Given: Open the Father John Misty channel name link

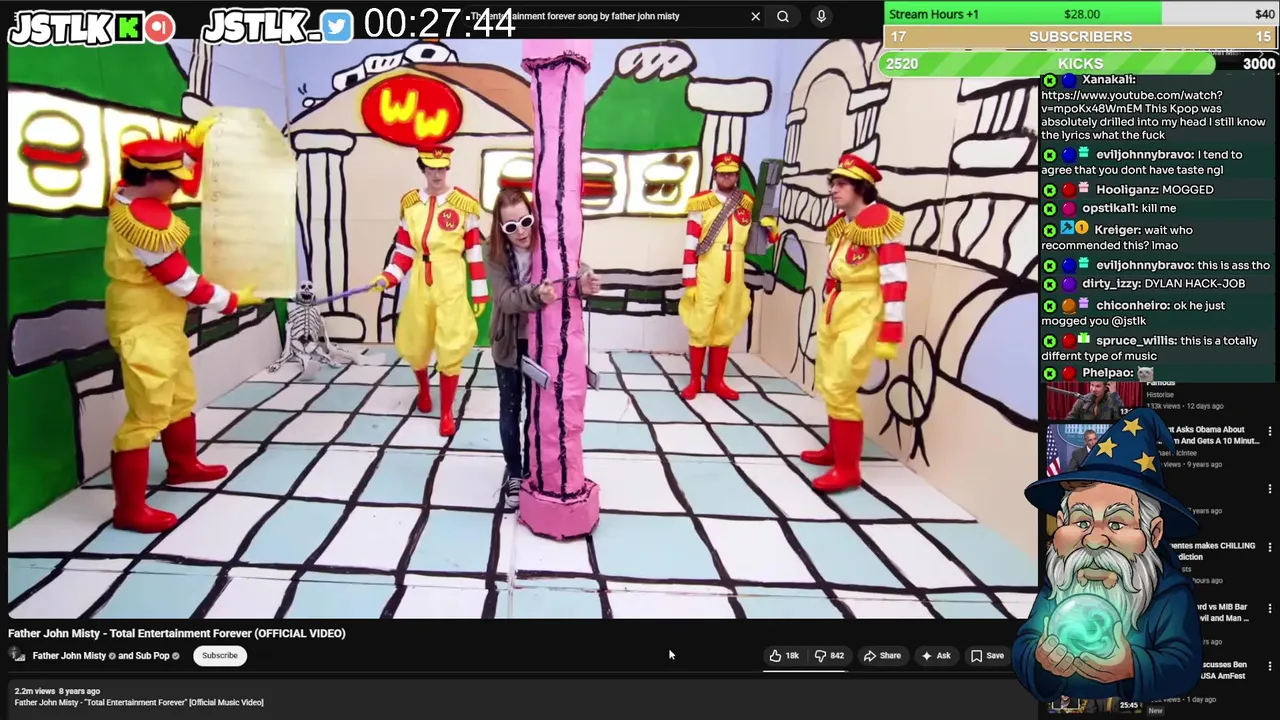Looking at the screenshot, I should click(69, 656).
